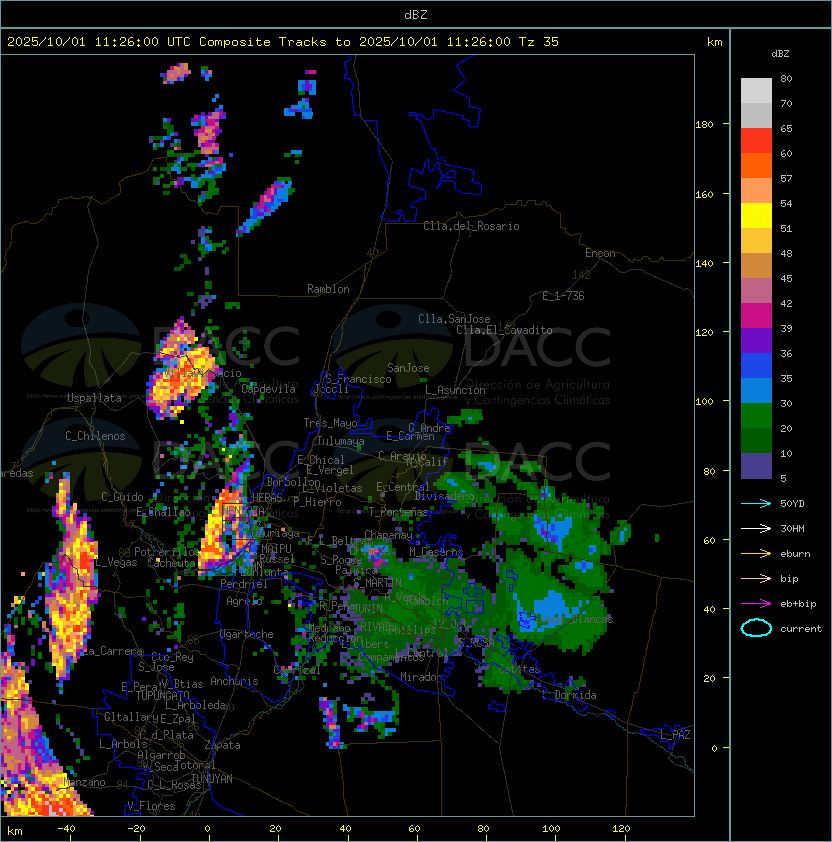
Task: Select the royal blue swatch in dBZ scale
Action: 756,366
